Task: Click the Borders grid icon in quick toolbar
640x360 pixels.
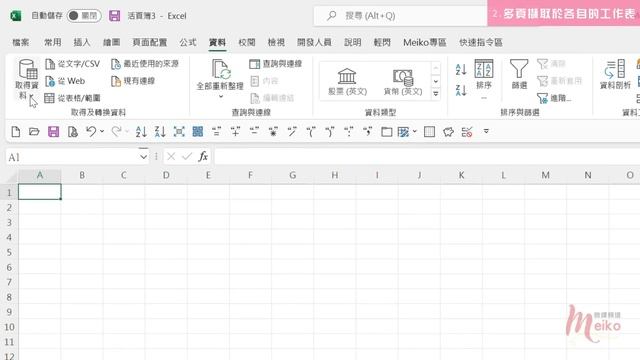Action: (x=429, y=132)
